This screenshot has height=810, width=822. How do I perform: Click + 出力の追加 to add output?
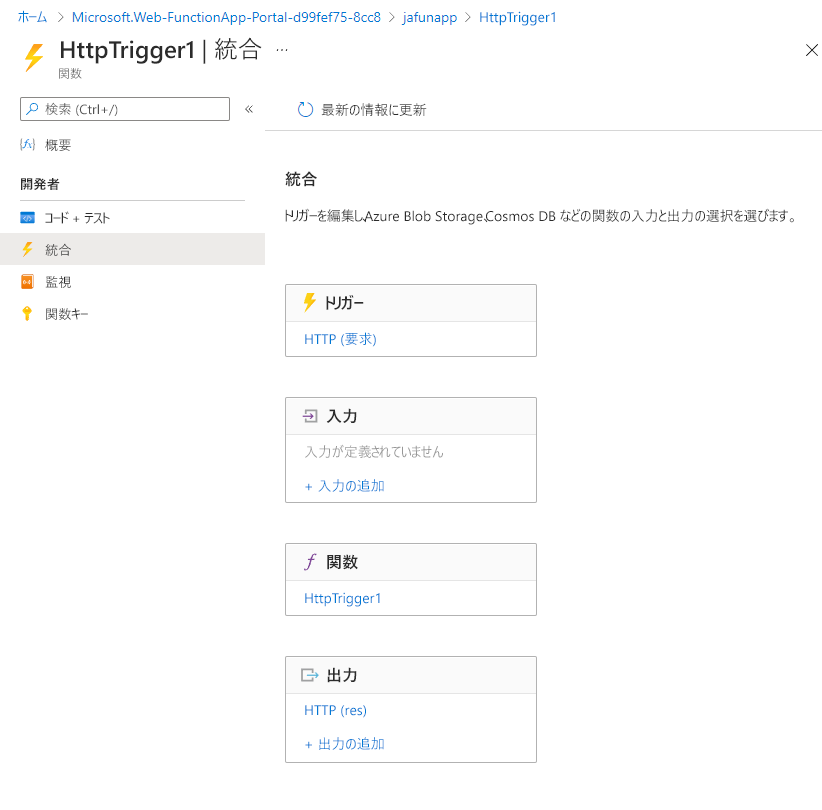pyautogui.click(x=344, y=744)
